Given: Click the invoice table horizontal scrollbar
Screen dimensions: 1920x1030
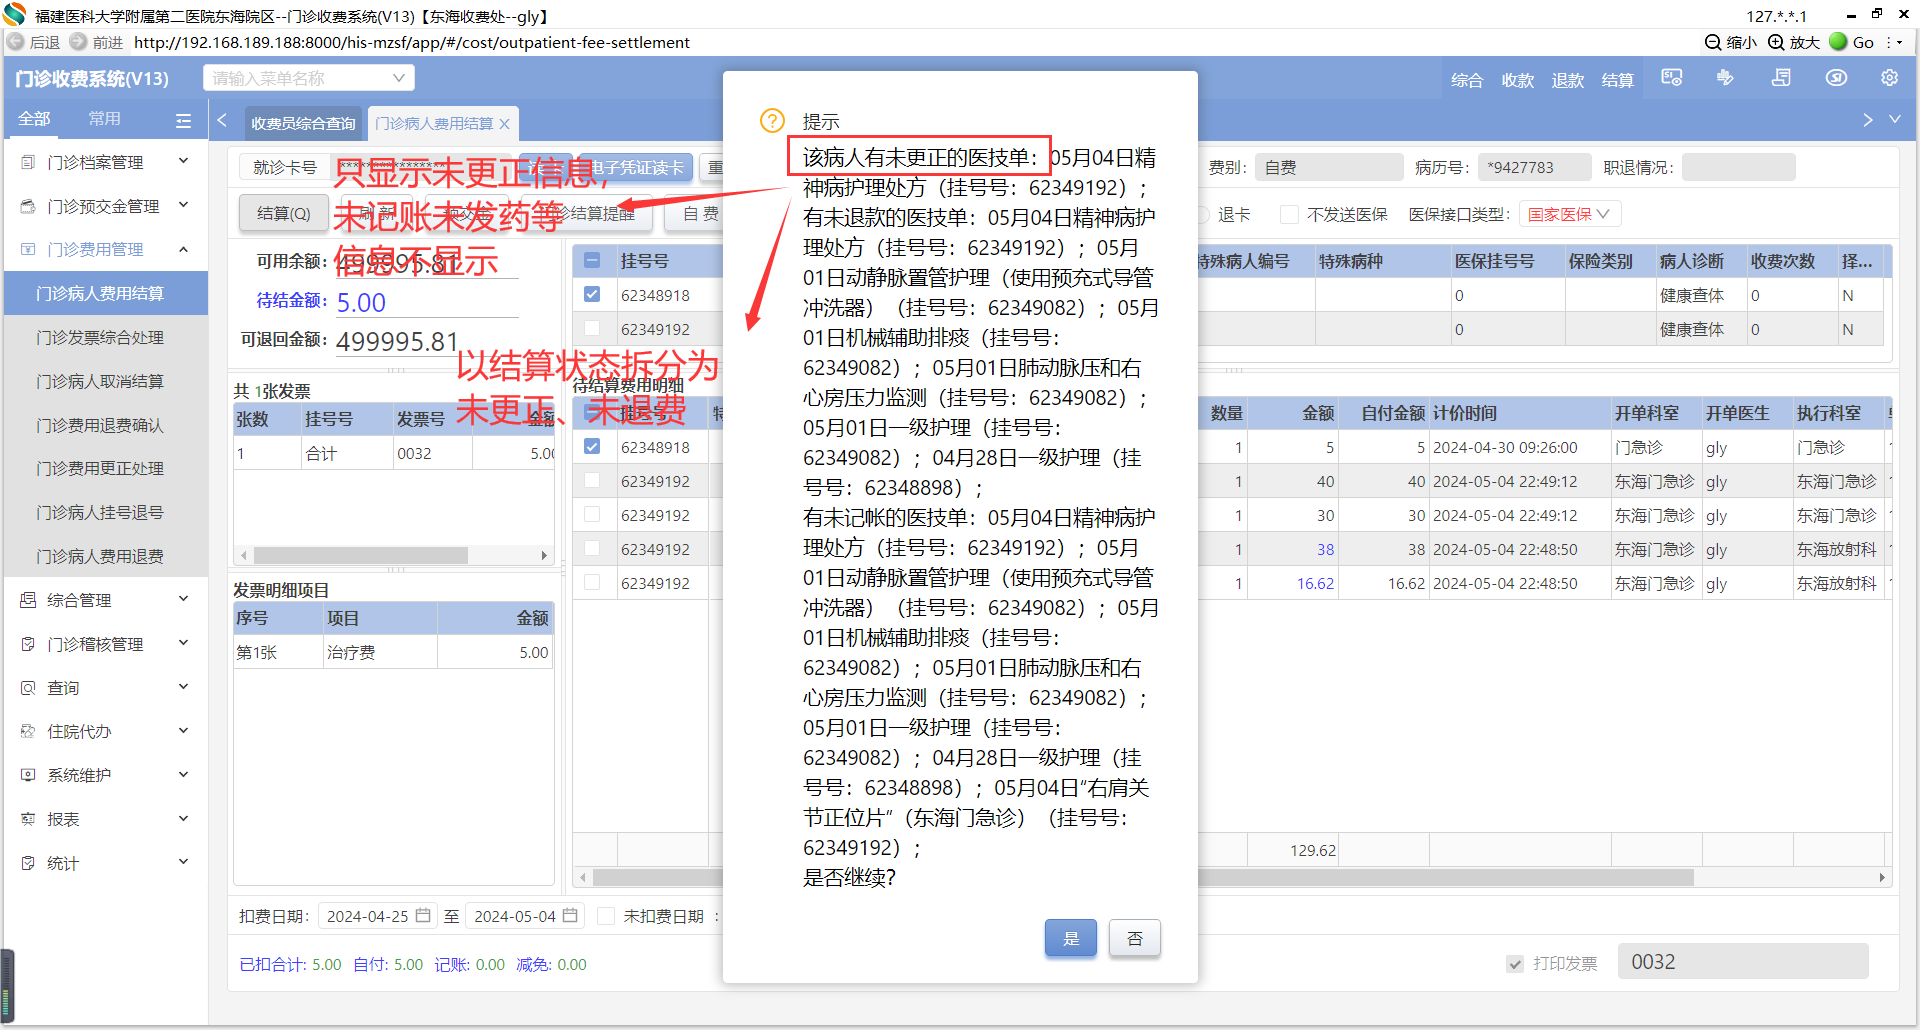Looking at the screenshot, I should 361,555.
